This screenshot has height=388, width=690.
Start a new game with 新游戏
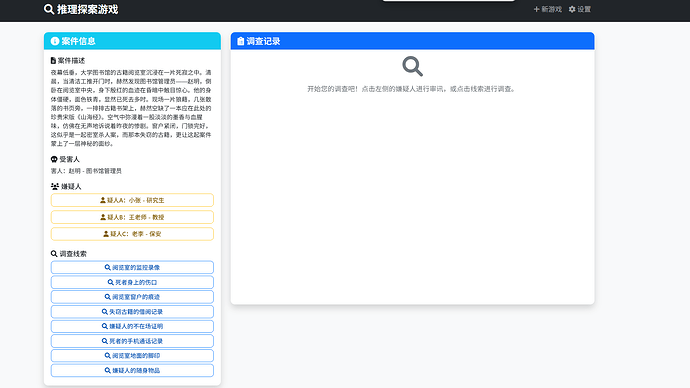(x=548, y=9)
